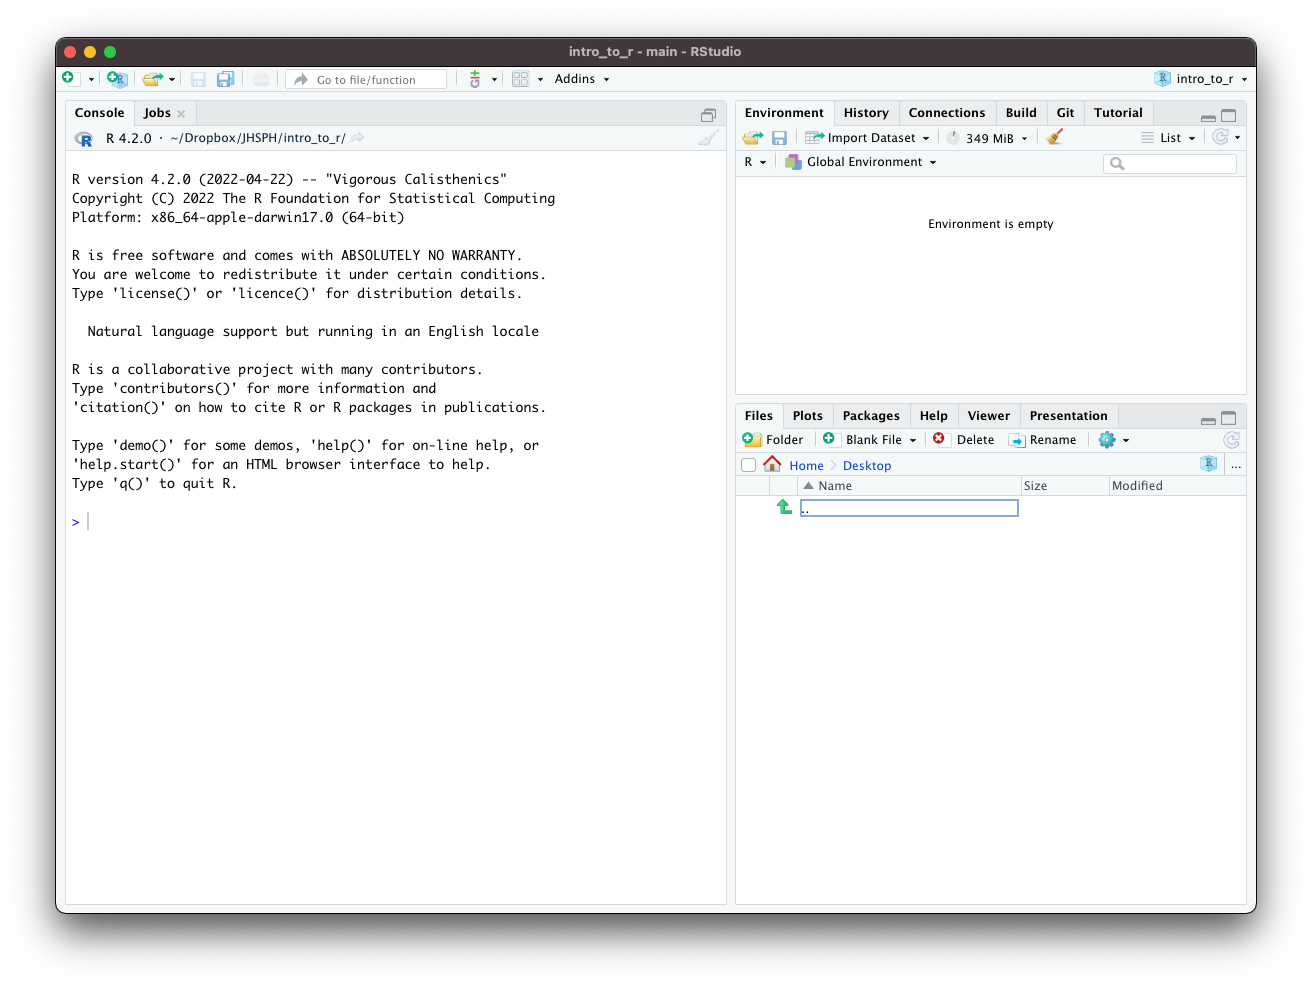Click the Desktop breadcrumb link
This screenshot has height=987, width=1312.
pyautogui.click(x=867, y=466)
